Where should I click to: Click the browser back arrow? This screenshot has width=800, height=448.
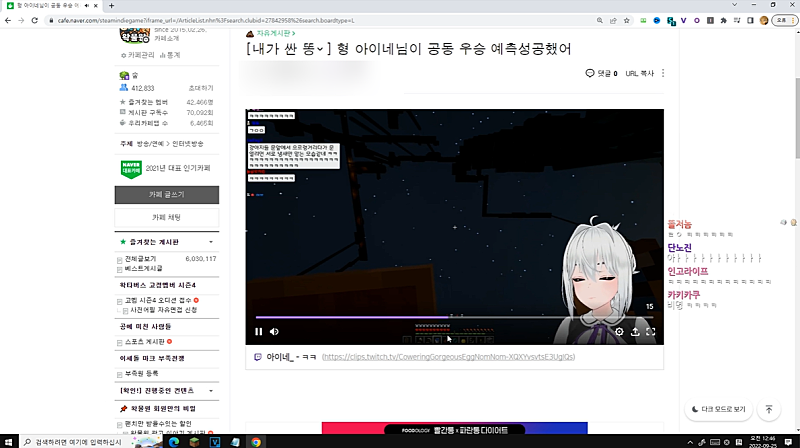[x=8, y=20]
